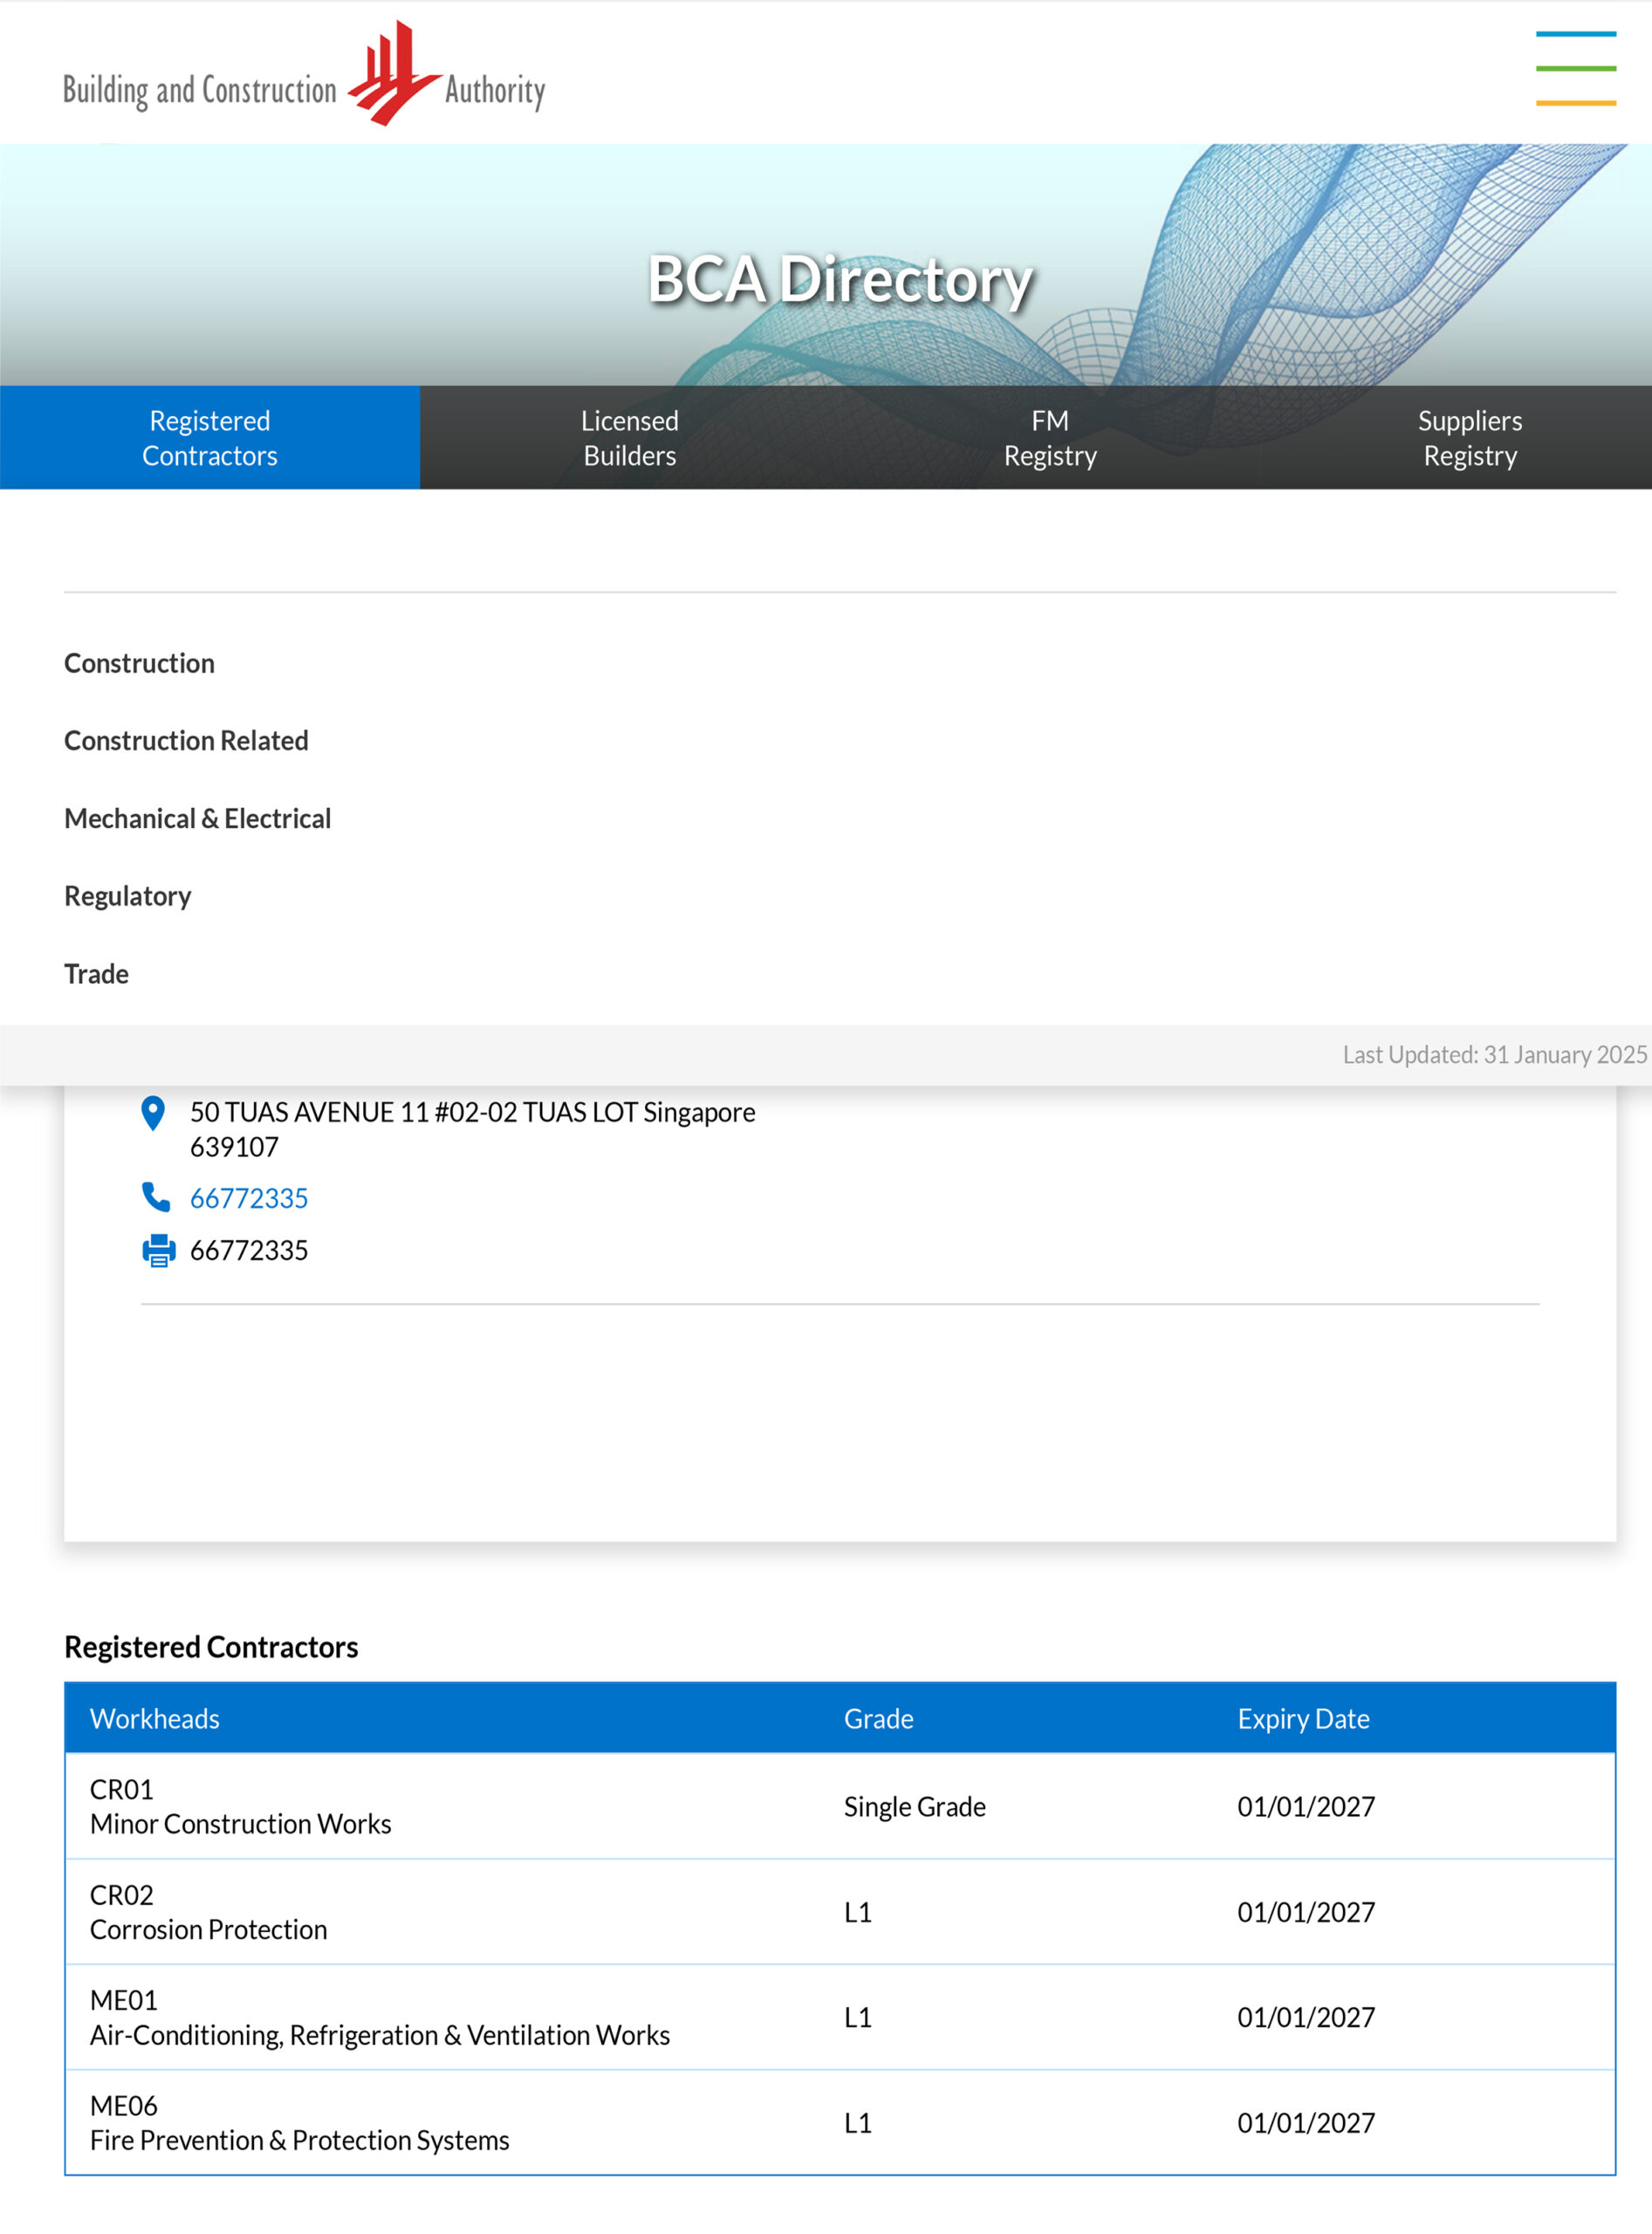This screenshot has height=2234, width=1652.
Task: Click the L1 grade in CR02 row
Action: tap(858, 1913)
